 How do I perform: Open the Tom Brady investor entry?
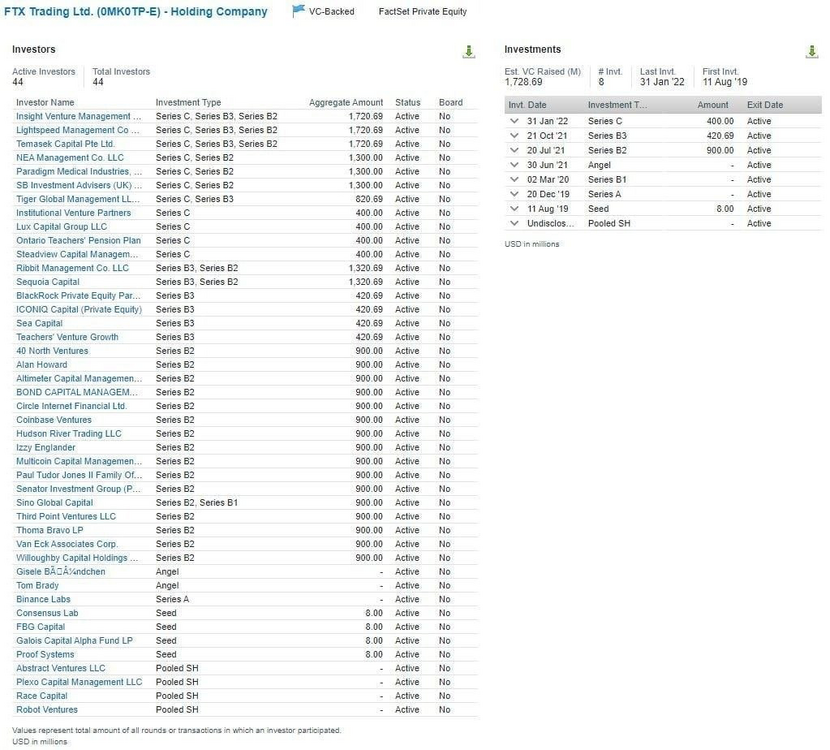coord(37,585)
